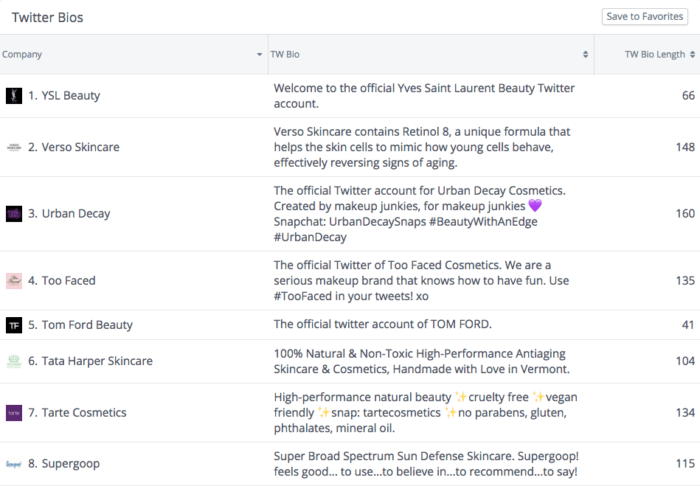
Task: Select the company name Urban Decay
Action: 76,214
